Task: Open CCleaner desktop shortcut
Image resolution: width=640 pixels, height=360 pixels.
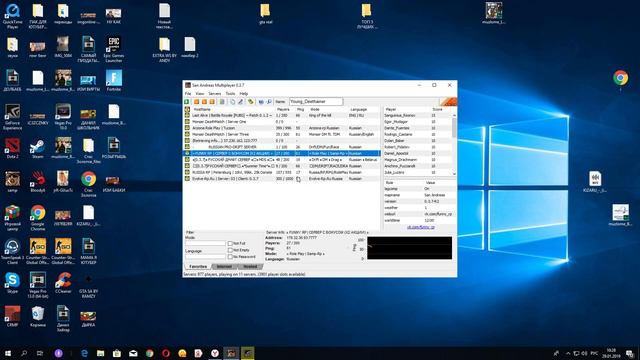Action: pos(63,283)
